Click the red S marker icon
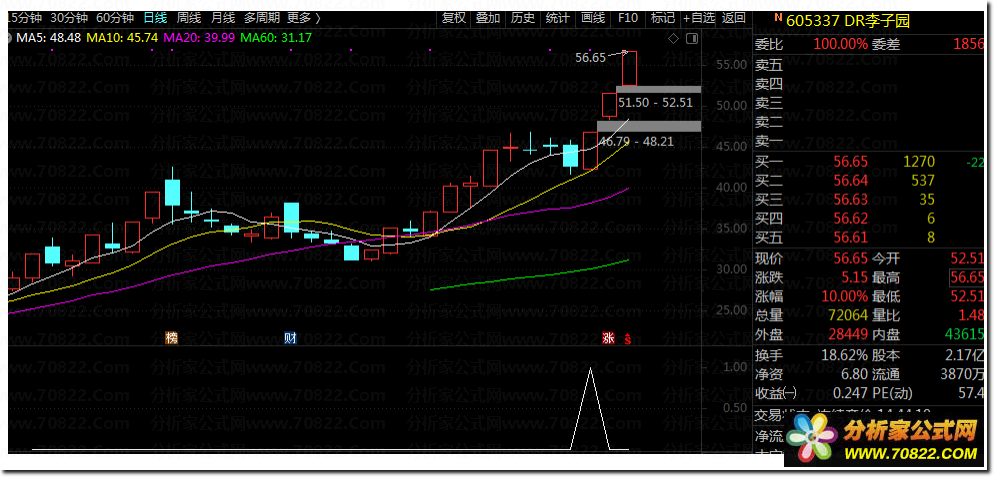 pyautogui.click(x=628, y=338)
